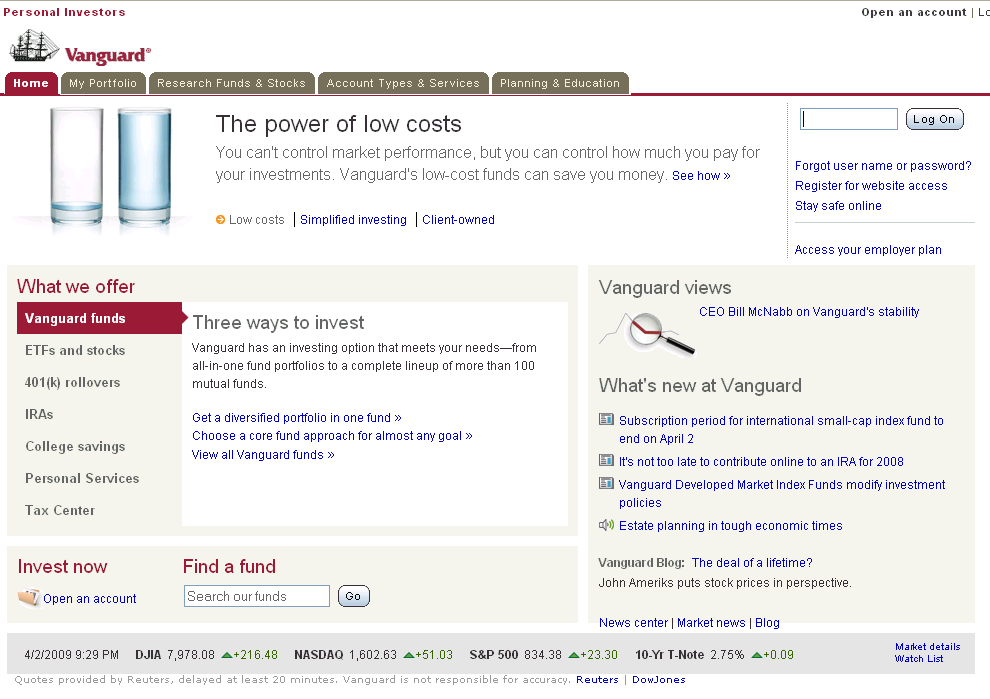Open the Simplified investing link

(353, 220)
